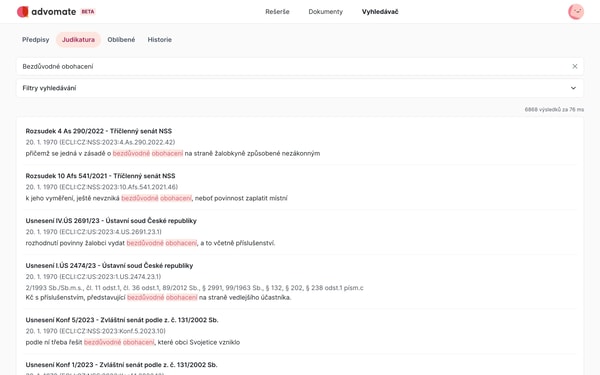
Task: Open the Filtry vyhledávání panel
Action: pos(300,88)
